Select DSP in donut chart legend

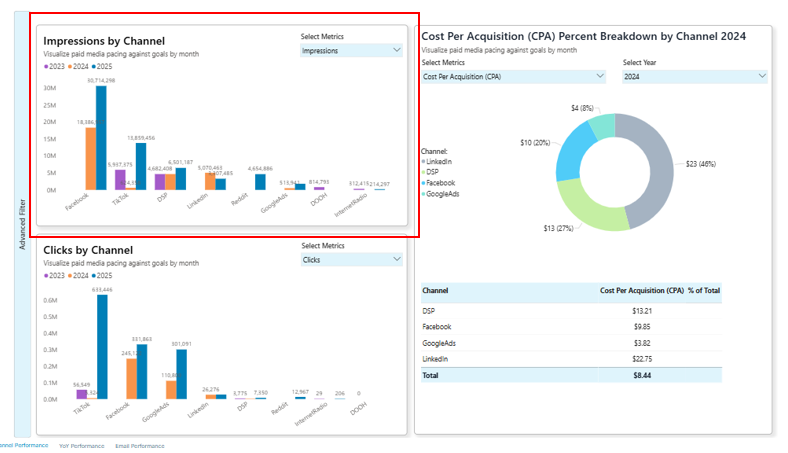[x=434, y=172]
